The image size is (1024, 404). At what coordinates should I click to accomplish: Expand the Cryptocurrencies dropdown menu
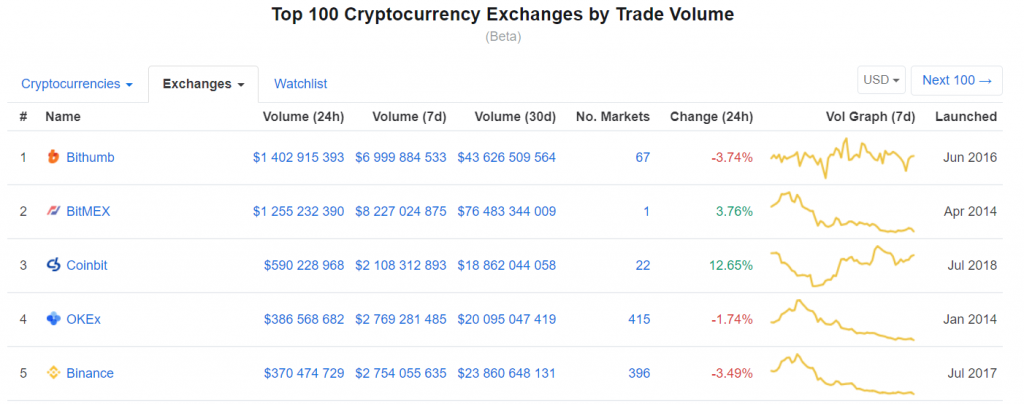pos(77,84)
